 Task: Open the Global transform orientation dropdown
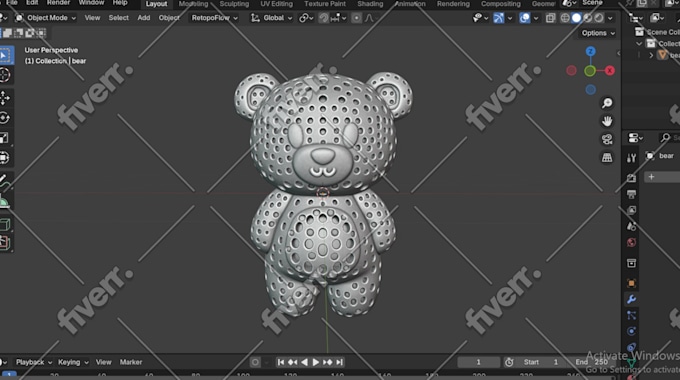(271, 18)
